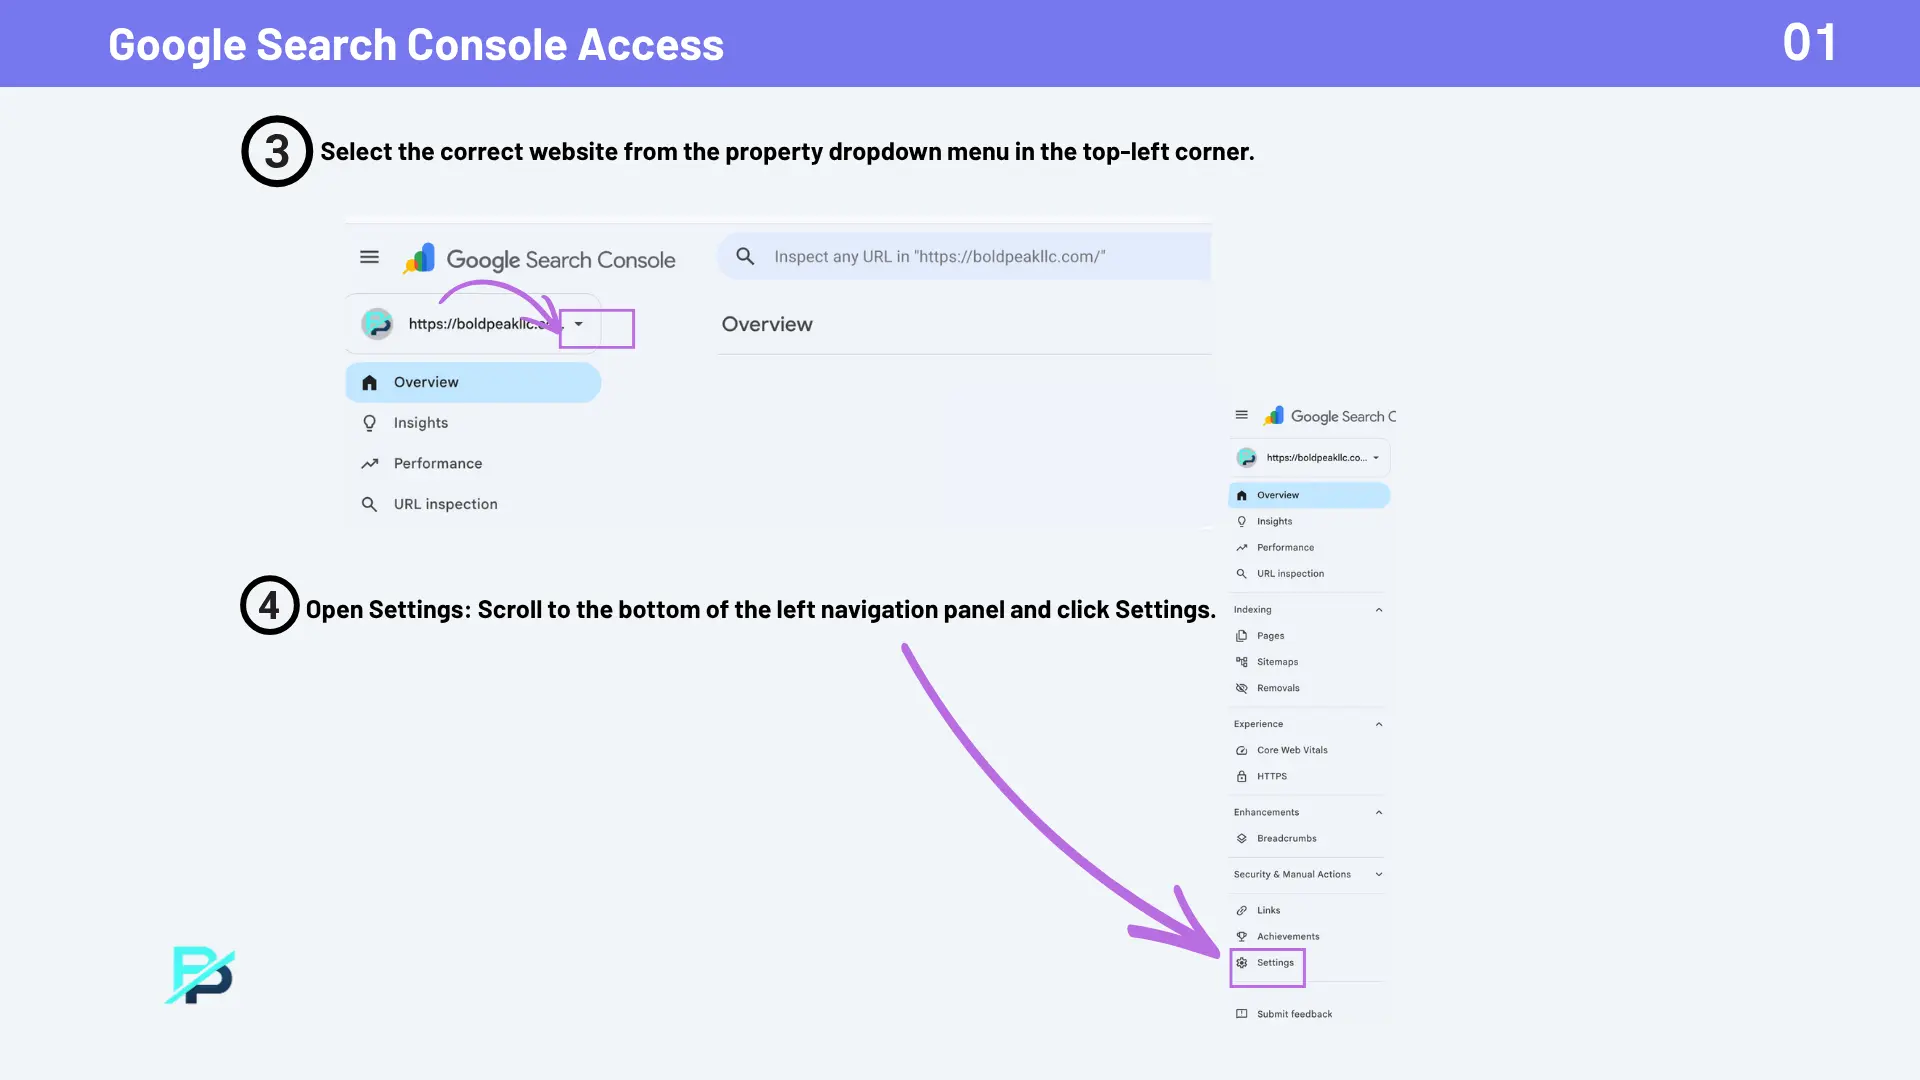
Task: Click the Google Search Console logo in large screenshot
Action: [540, 259]
